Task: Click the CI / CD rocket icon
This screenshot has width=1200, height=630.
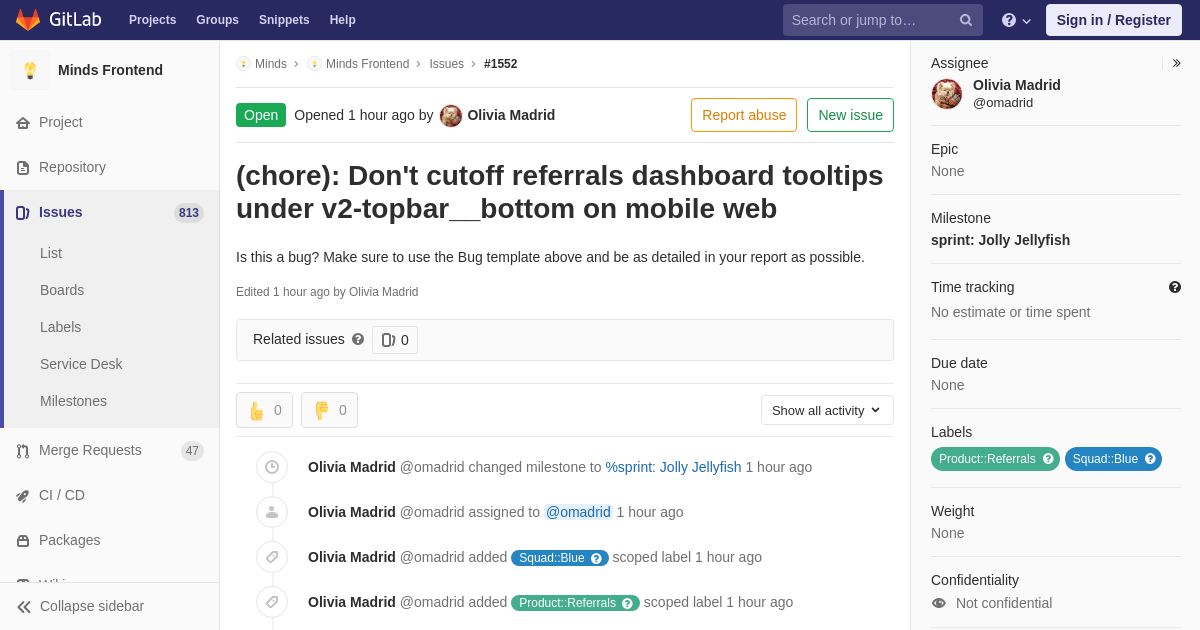Action: [x=23, y=496]
